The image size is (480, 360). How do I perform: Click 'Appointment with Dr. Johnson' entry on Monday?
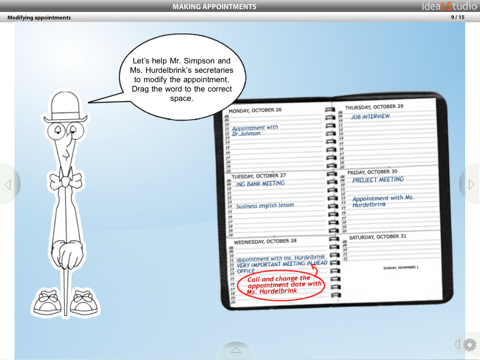coord(255,130)
